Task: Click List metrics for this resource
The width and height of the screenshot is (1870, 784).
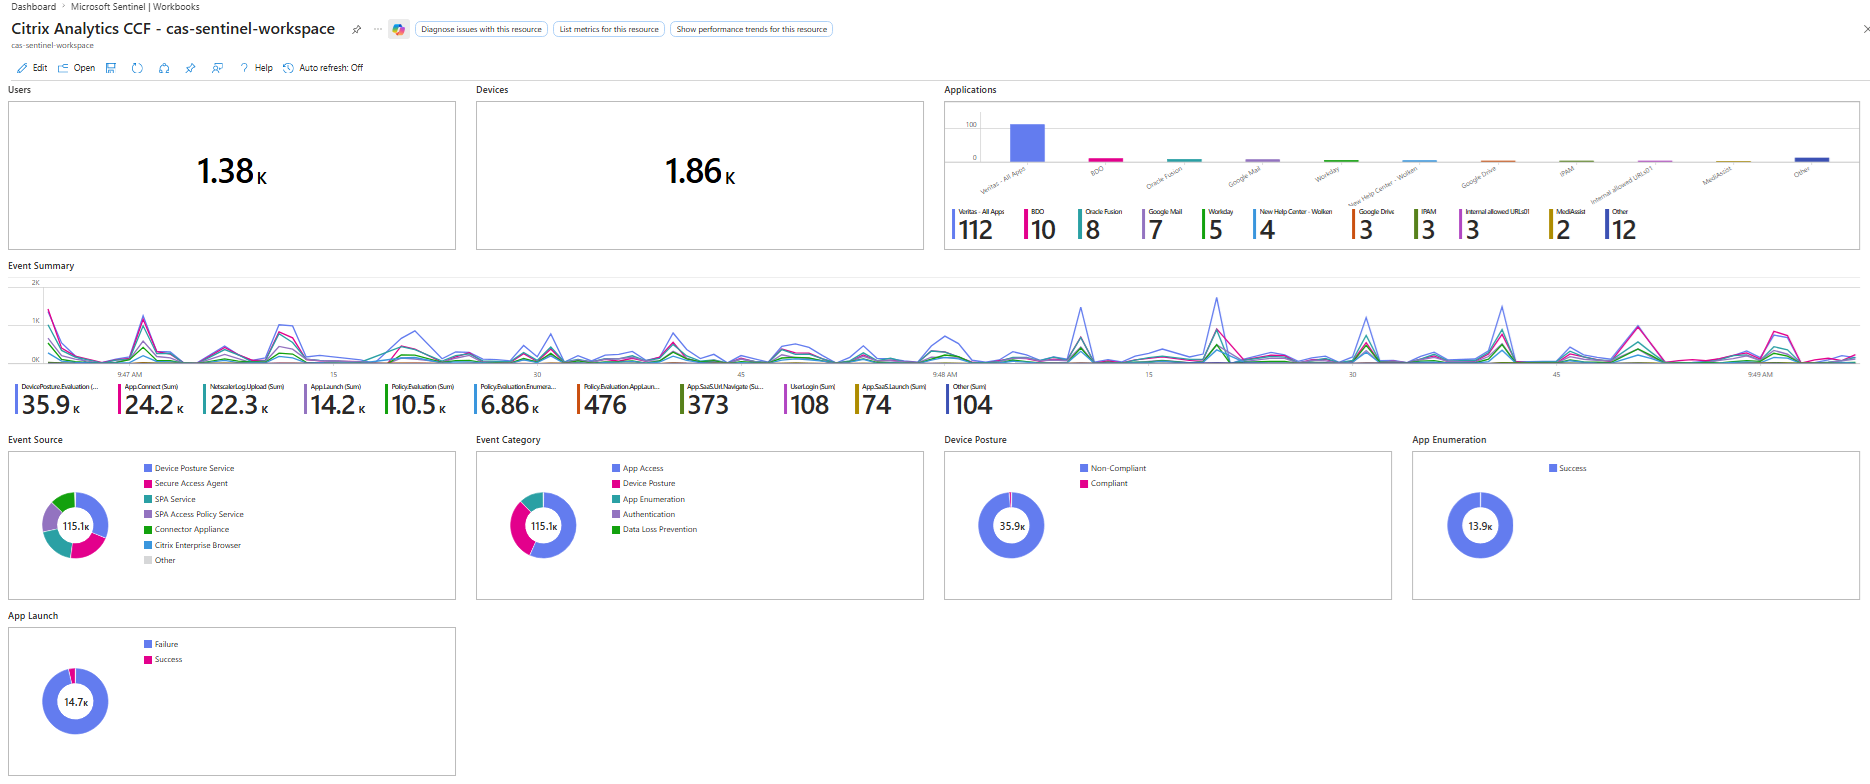Action: [x=609, y=29]
